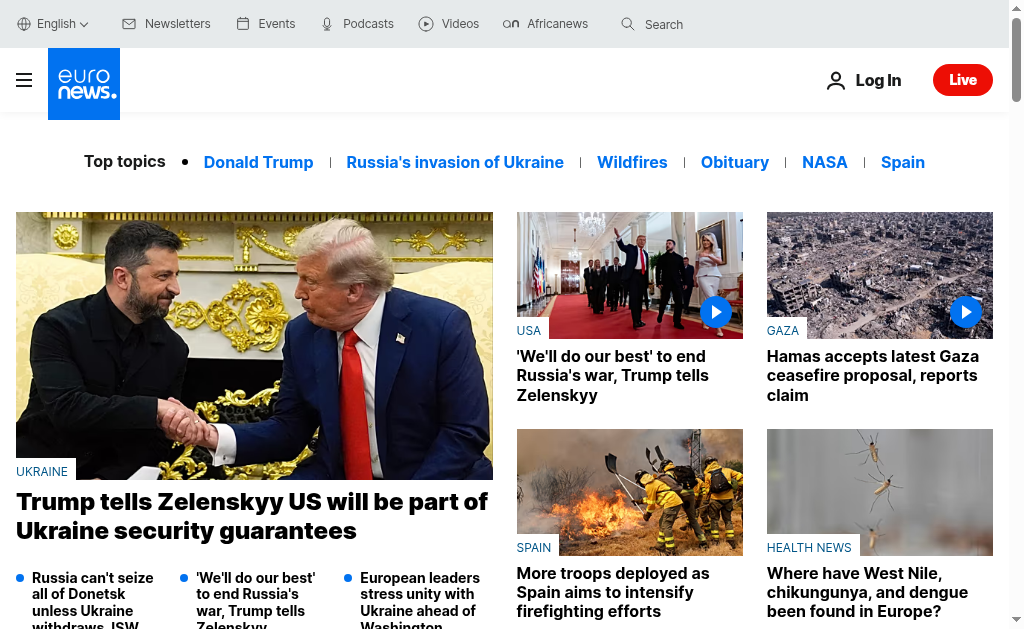Click the user profile icon beside Log In
Image resolution: width=1024 pixels, height=629 pixels.
point(836,80)
